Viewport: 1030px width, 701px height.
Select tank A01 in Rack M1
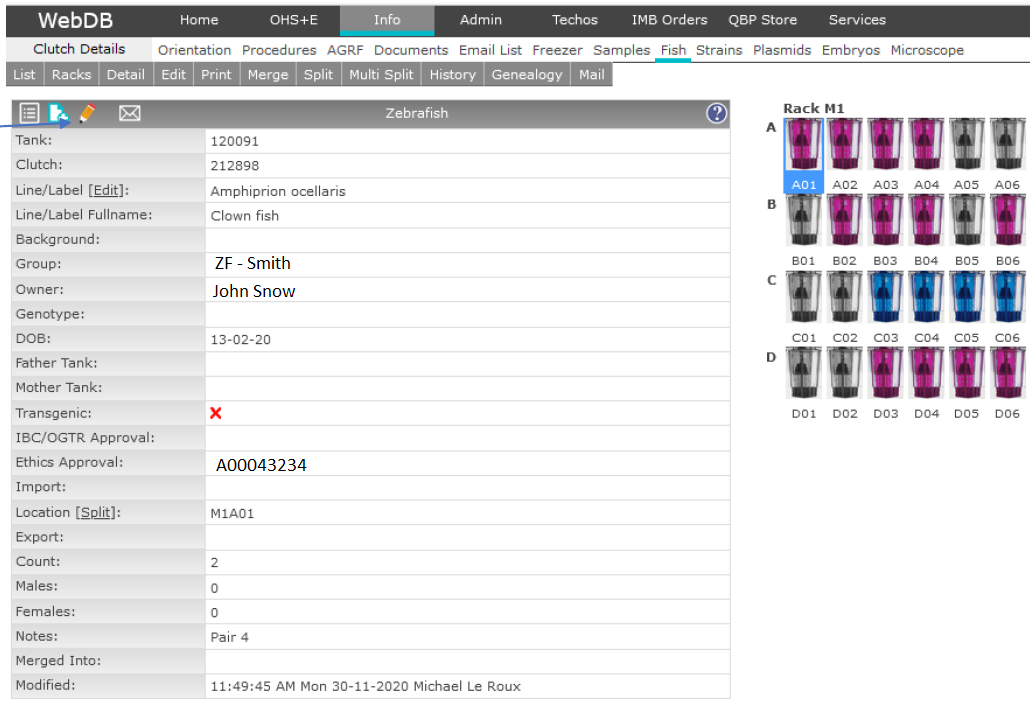tap(804, 147)
